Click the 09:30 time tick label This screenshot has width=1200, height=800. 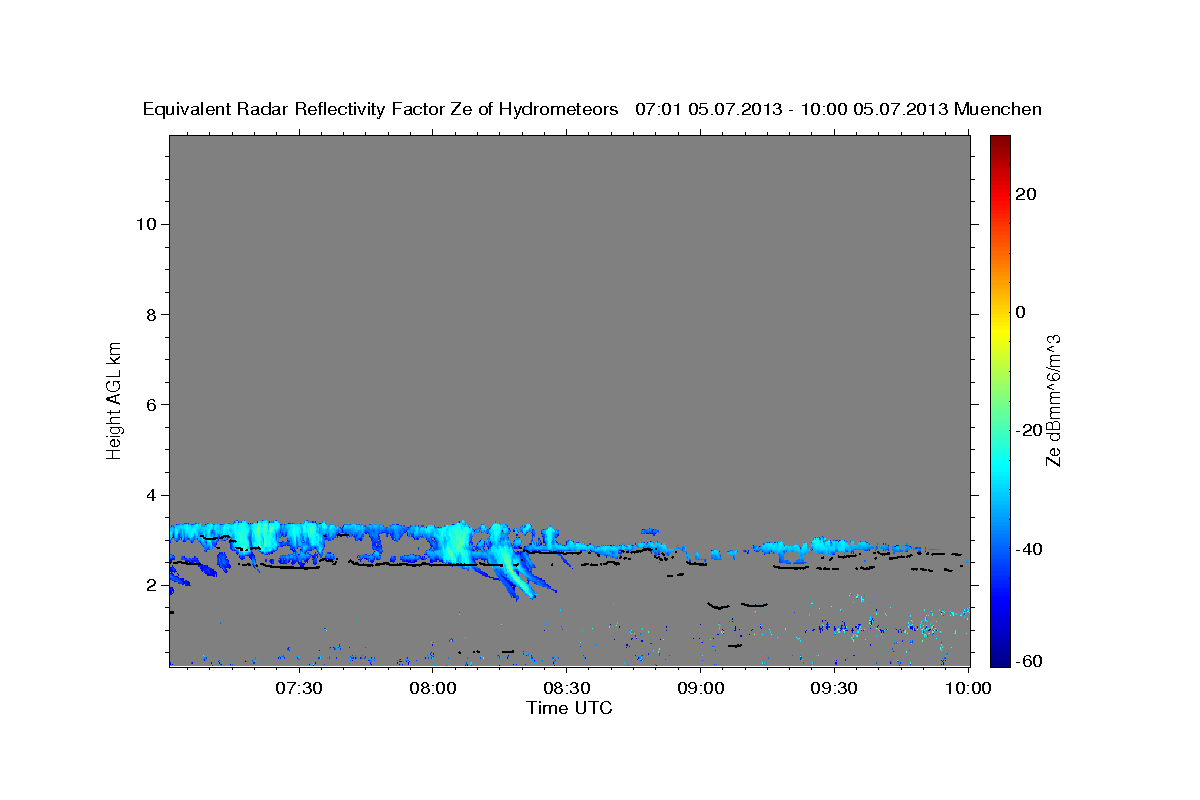[834, 688]
